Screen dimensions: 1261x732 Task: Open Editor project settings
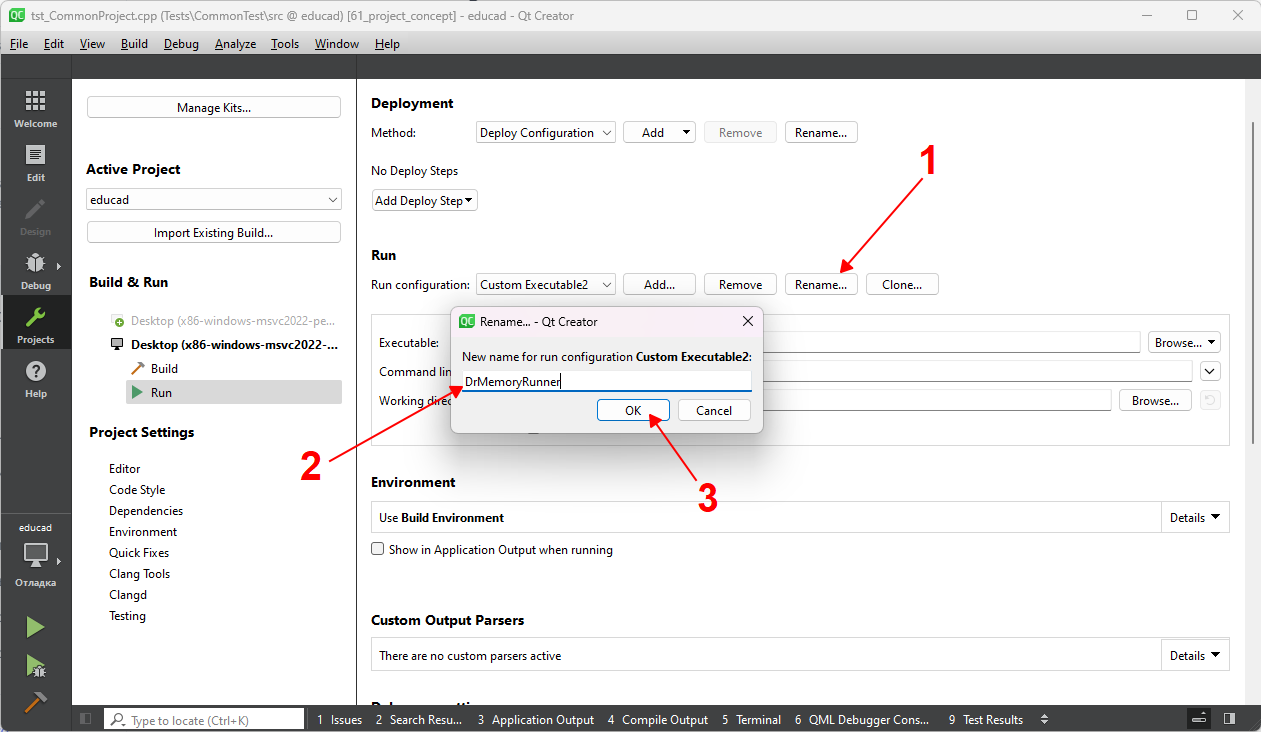tap(125, 468)
